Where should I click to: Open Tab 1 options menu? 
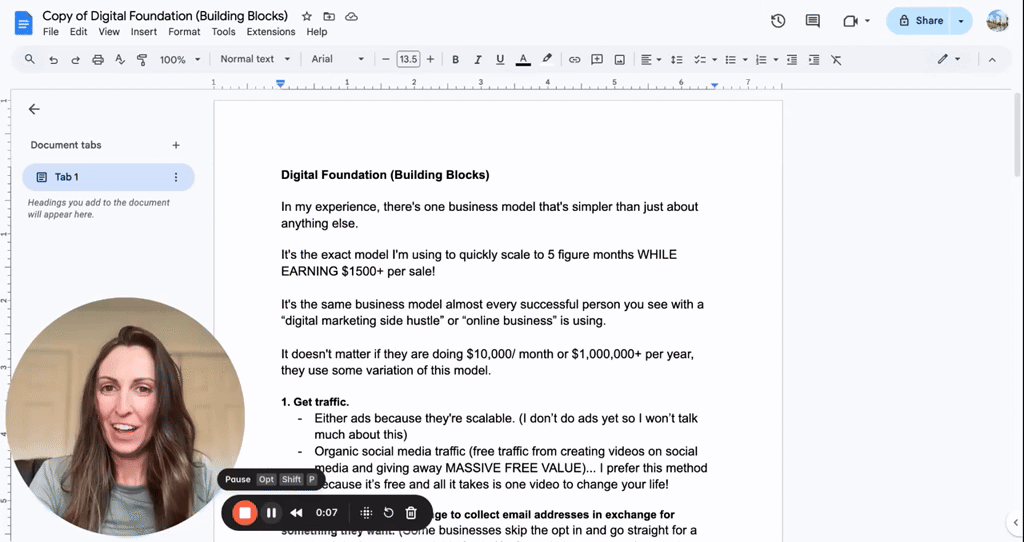[x=176, y=177]
